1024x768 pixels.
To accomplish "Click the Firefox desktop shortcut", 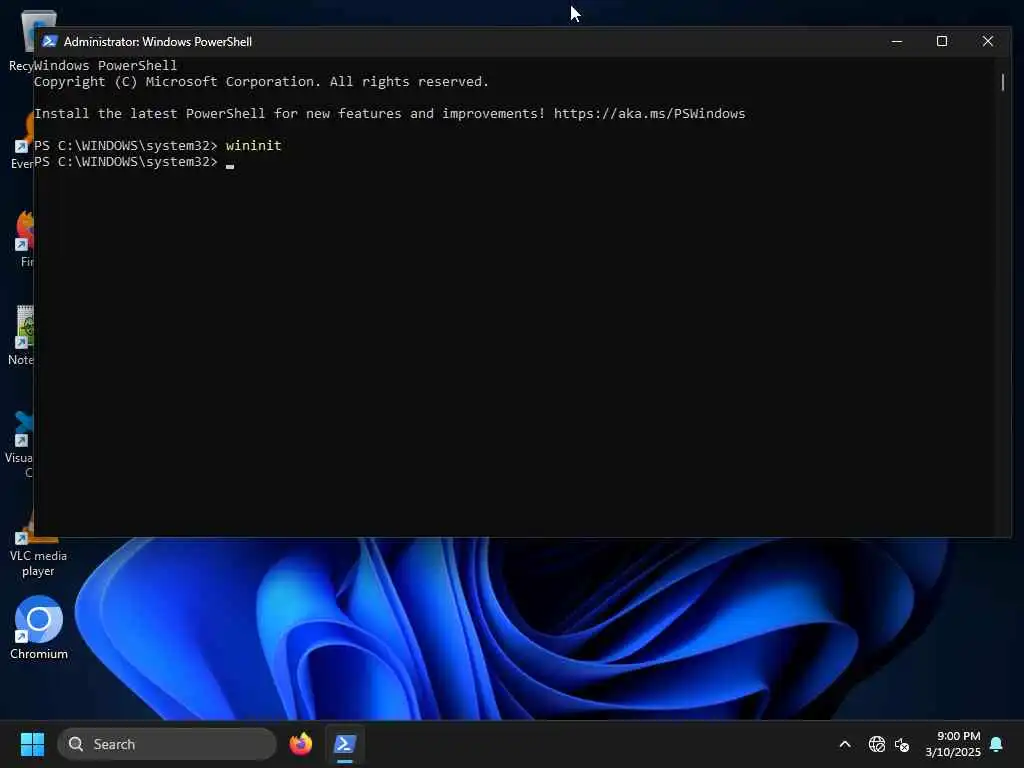I will [24, 240].
